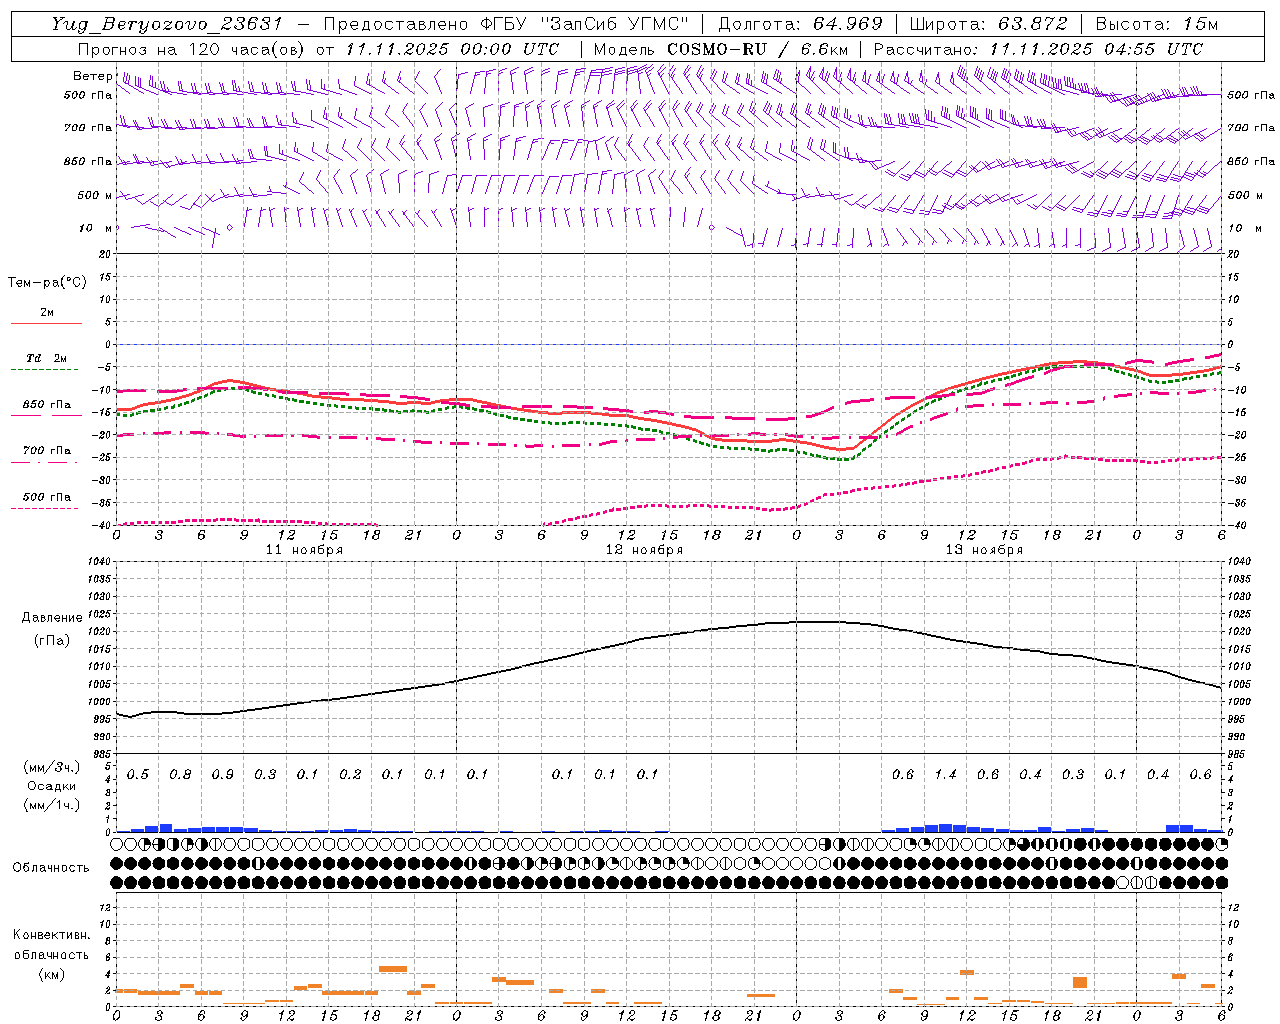Click the (мм/1ч.) precipitation unit label
This screenshot has height=1024, width=1280.
click(x=52, y=805)
